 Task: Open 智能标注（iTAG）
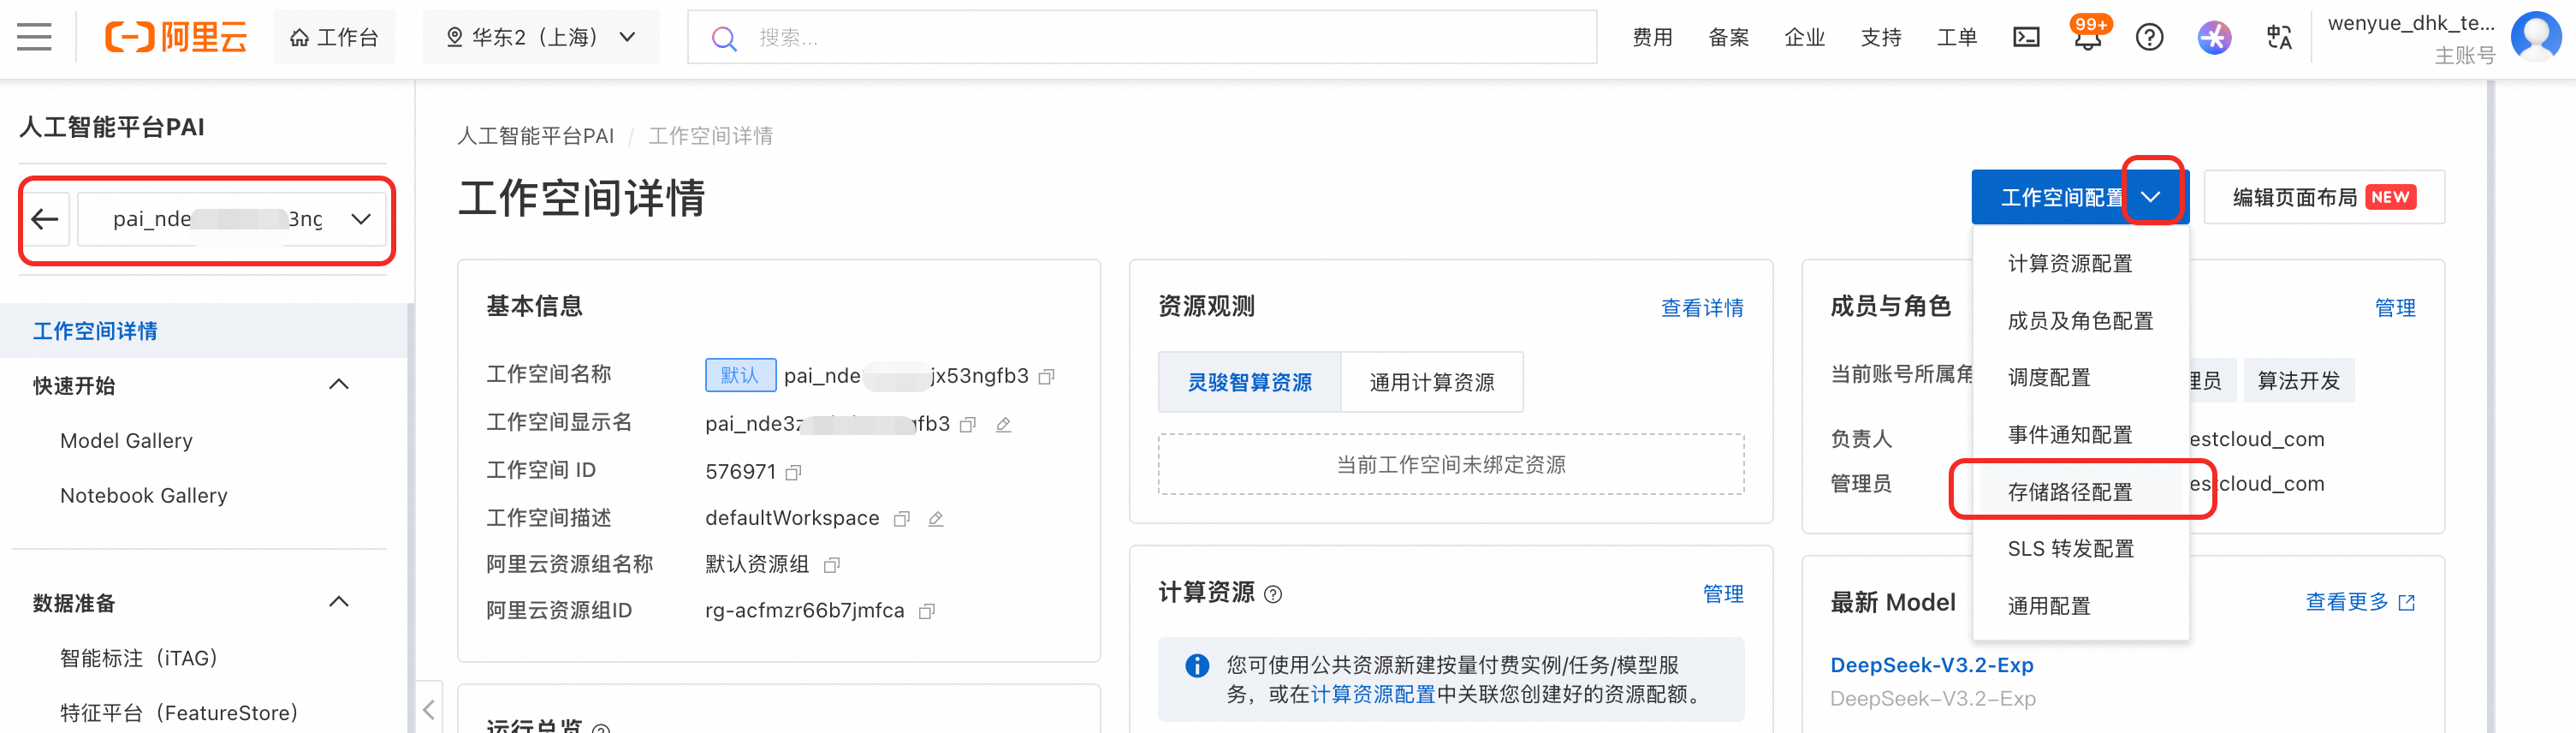coord(139,658)
